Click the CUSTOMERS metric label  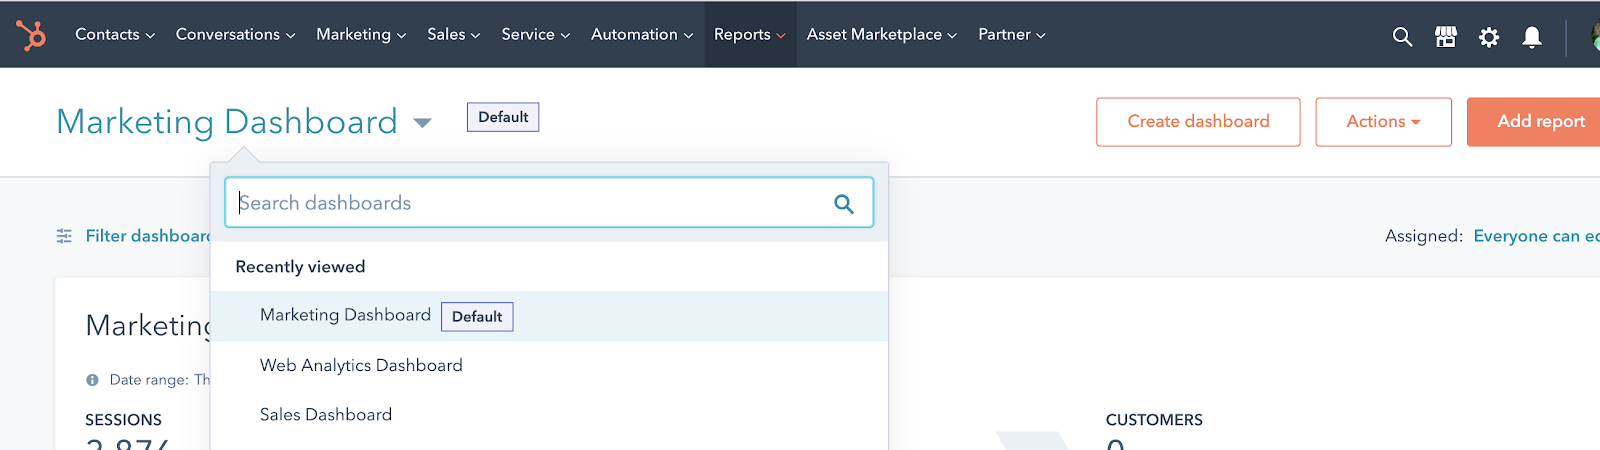click(1154, 420)
